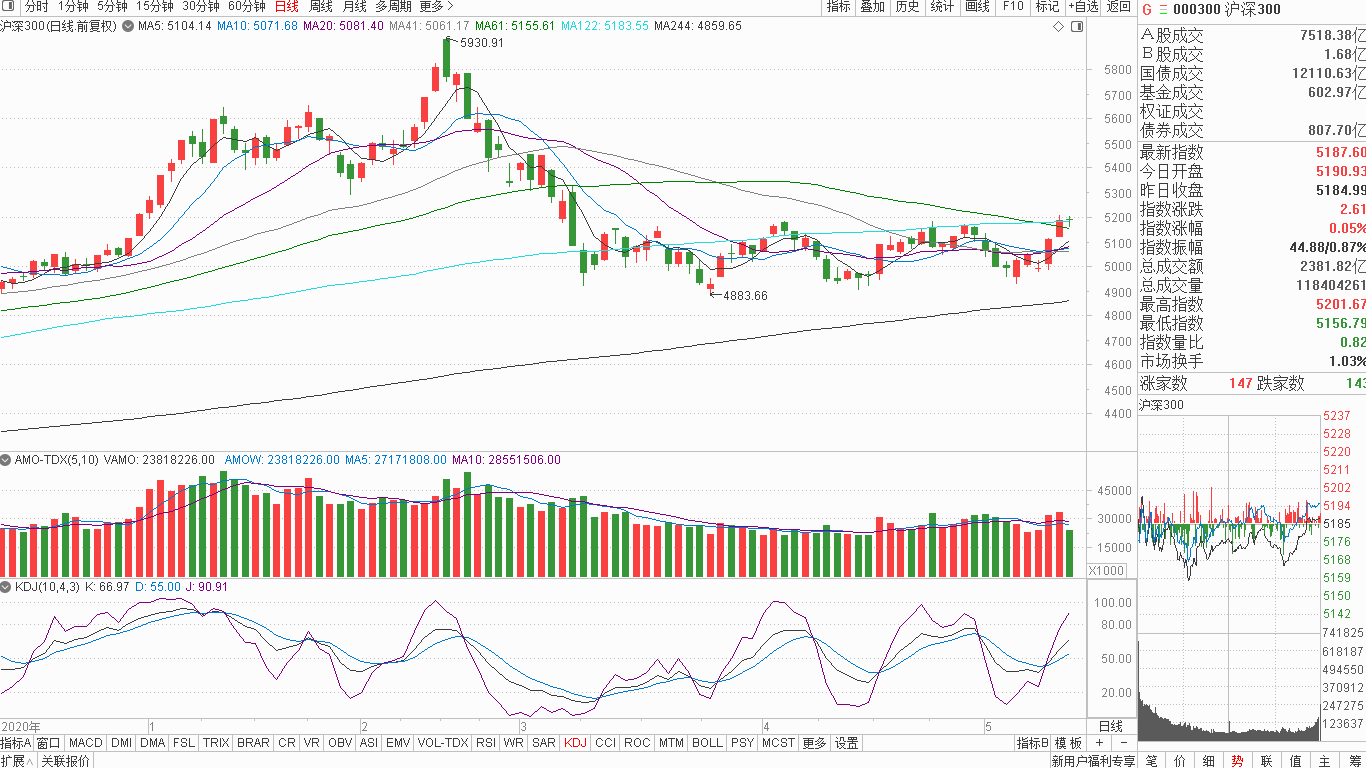The image size is (1366, 768).
Task: Select the 细 panel button
Action: tap(1209, 760)
